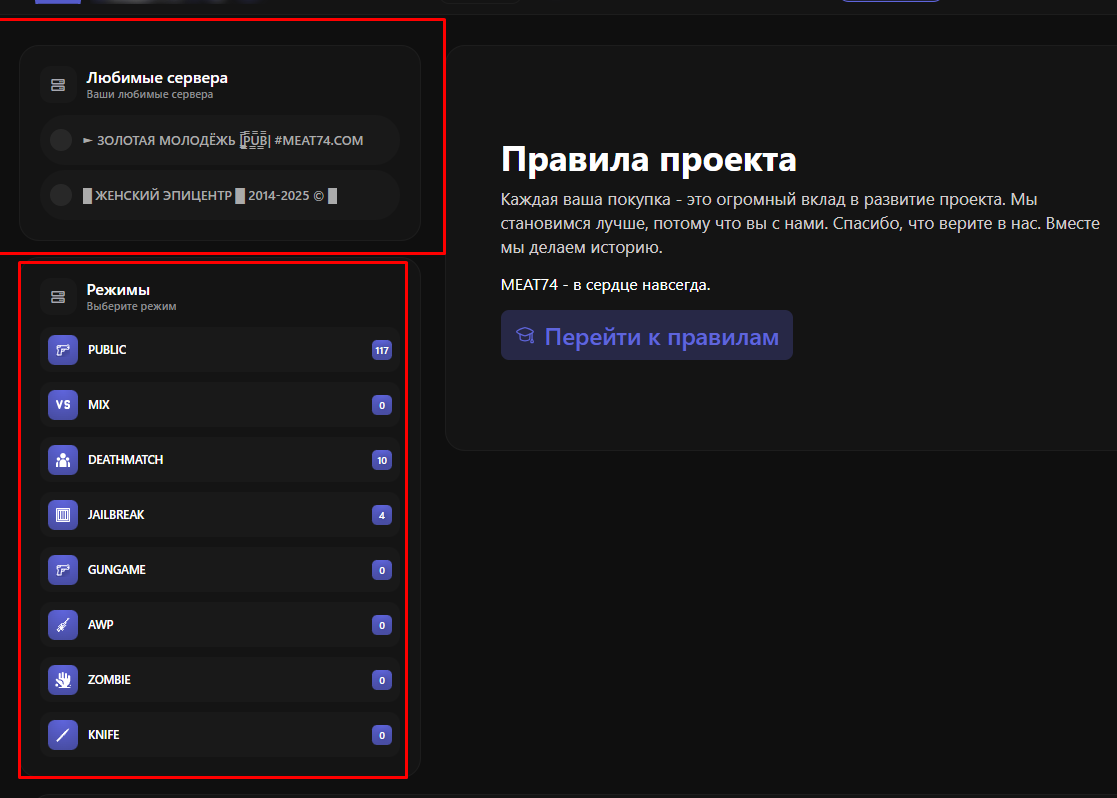Image resolution: width=1117 pixels, height=798 pixels.
Task: Click the JAILBREAK mode cage icon
Action: 62,515
